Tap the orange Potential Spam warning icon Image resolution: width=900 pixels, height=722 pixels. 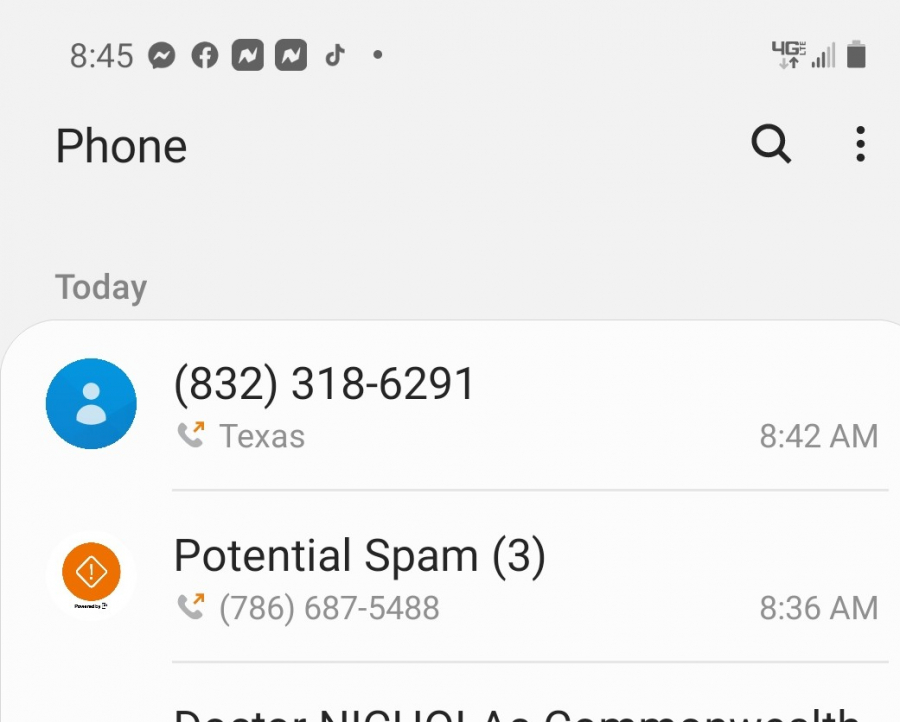pyautogui.click(x=91, y=572)
